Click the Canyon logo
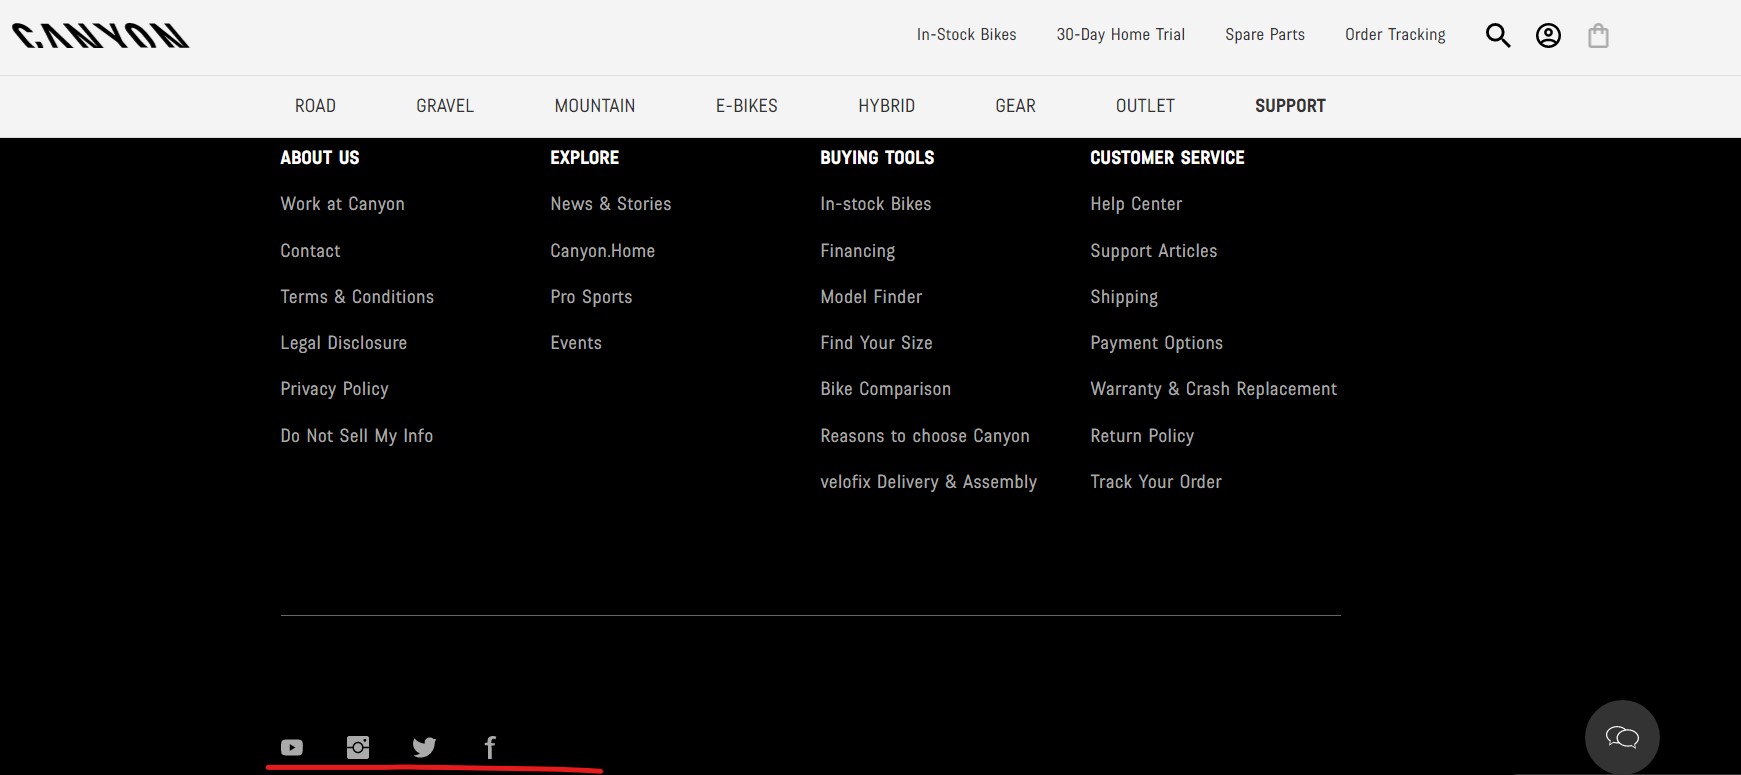 click(x=100, y=36)
